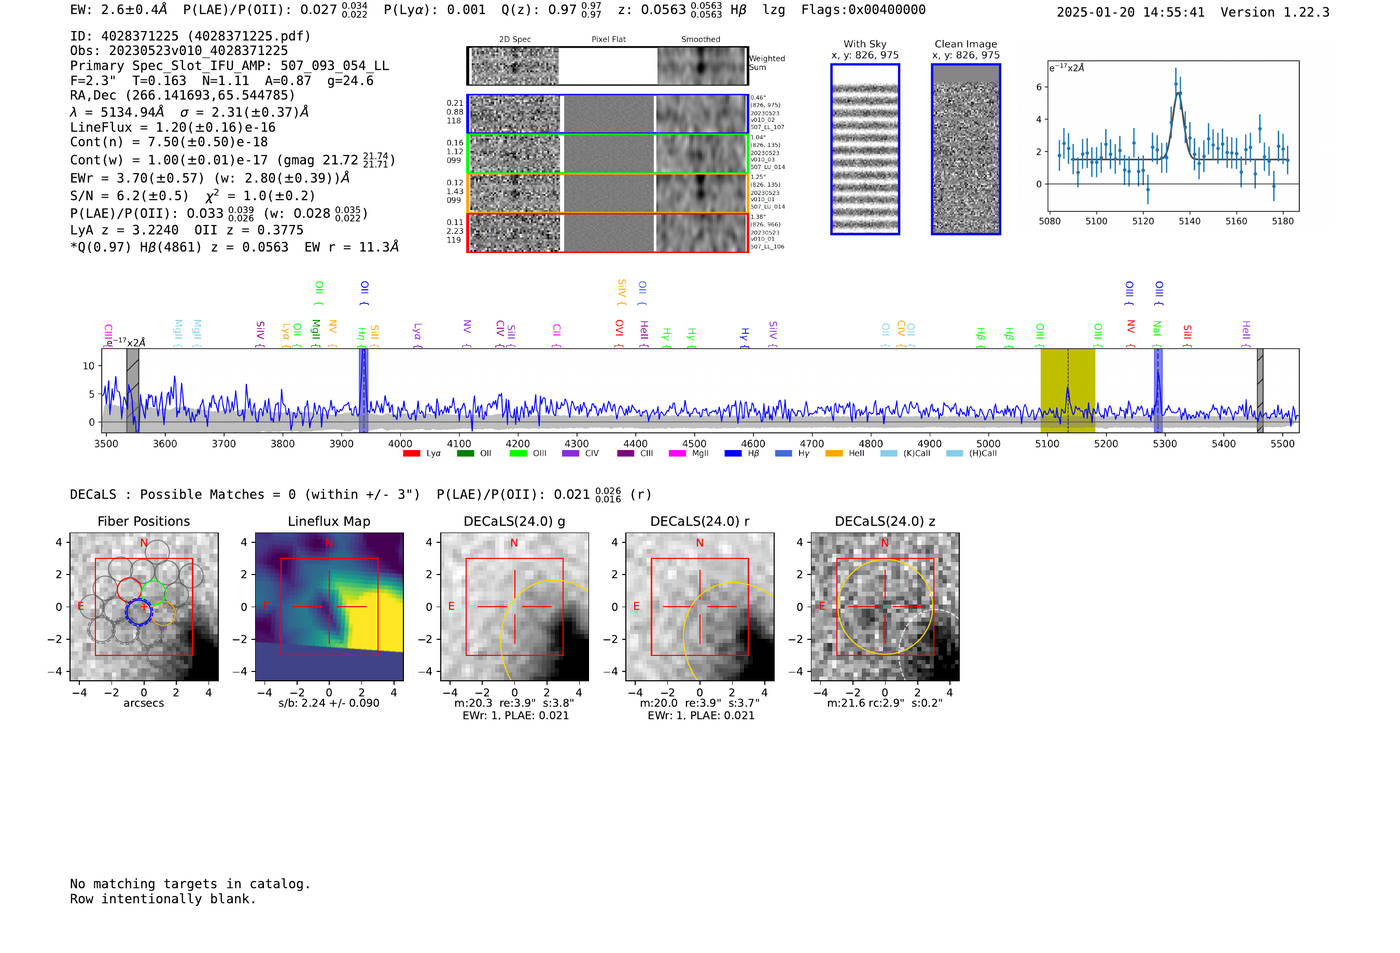This screenshot has width=1400, height=953.
Task: Click the Cont(n) = 7.50(±0.50)e-18 text
Action: pyautogui.click(x=169, y=142)
